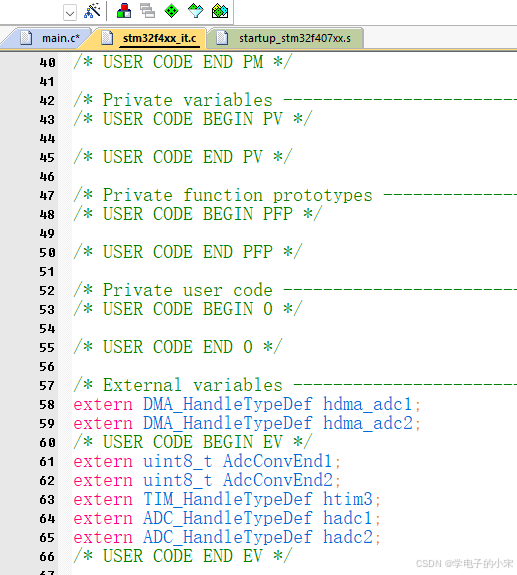Click the 'Private user code' comment line
517x575 pixels.
pos(295,290)
